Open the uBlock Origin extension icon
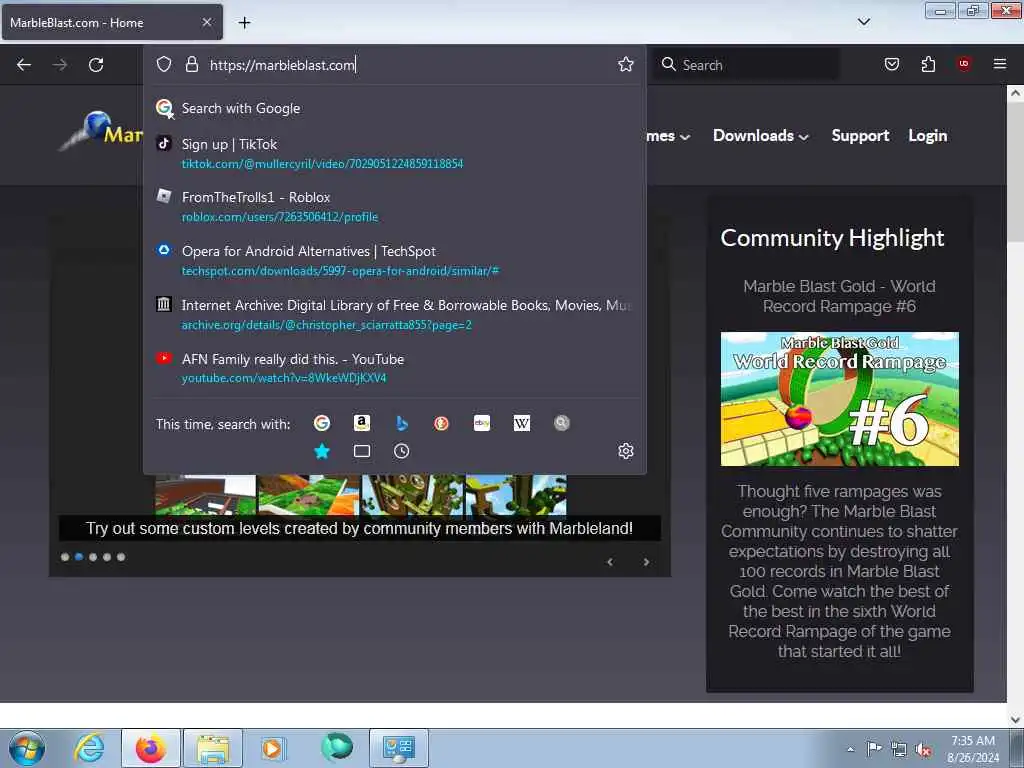Image resolution: width=1024 pixels, height=768 pixels. click(964, 64)
